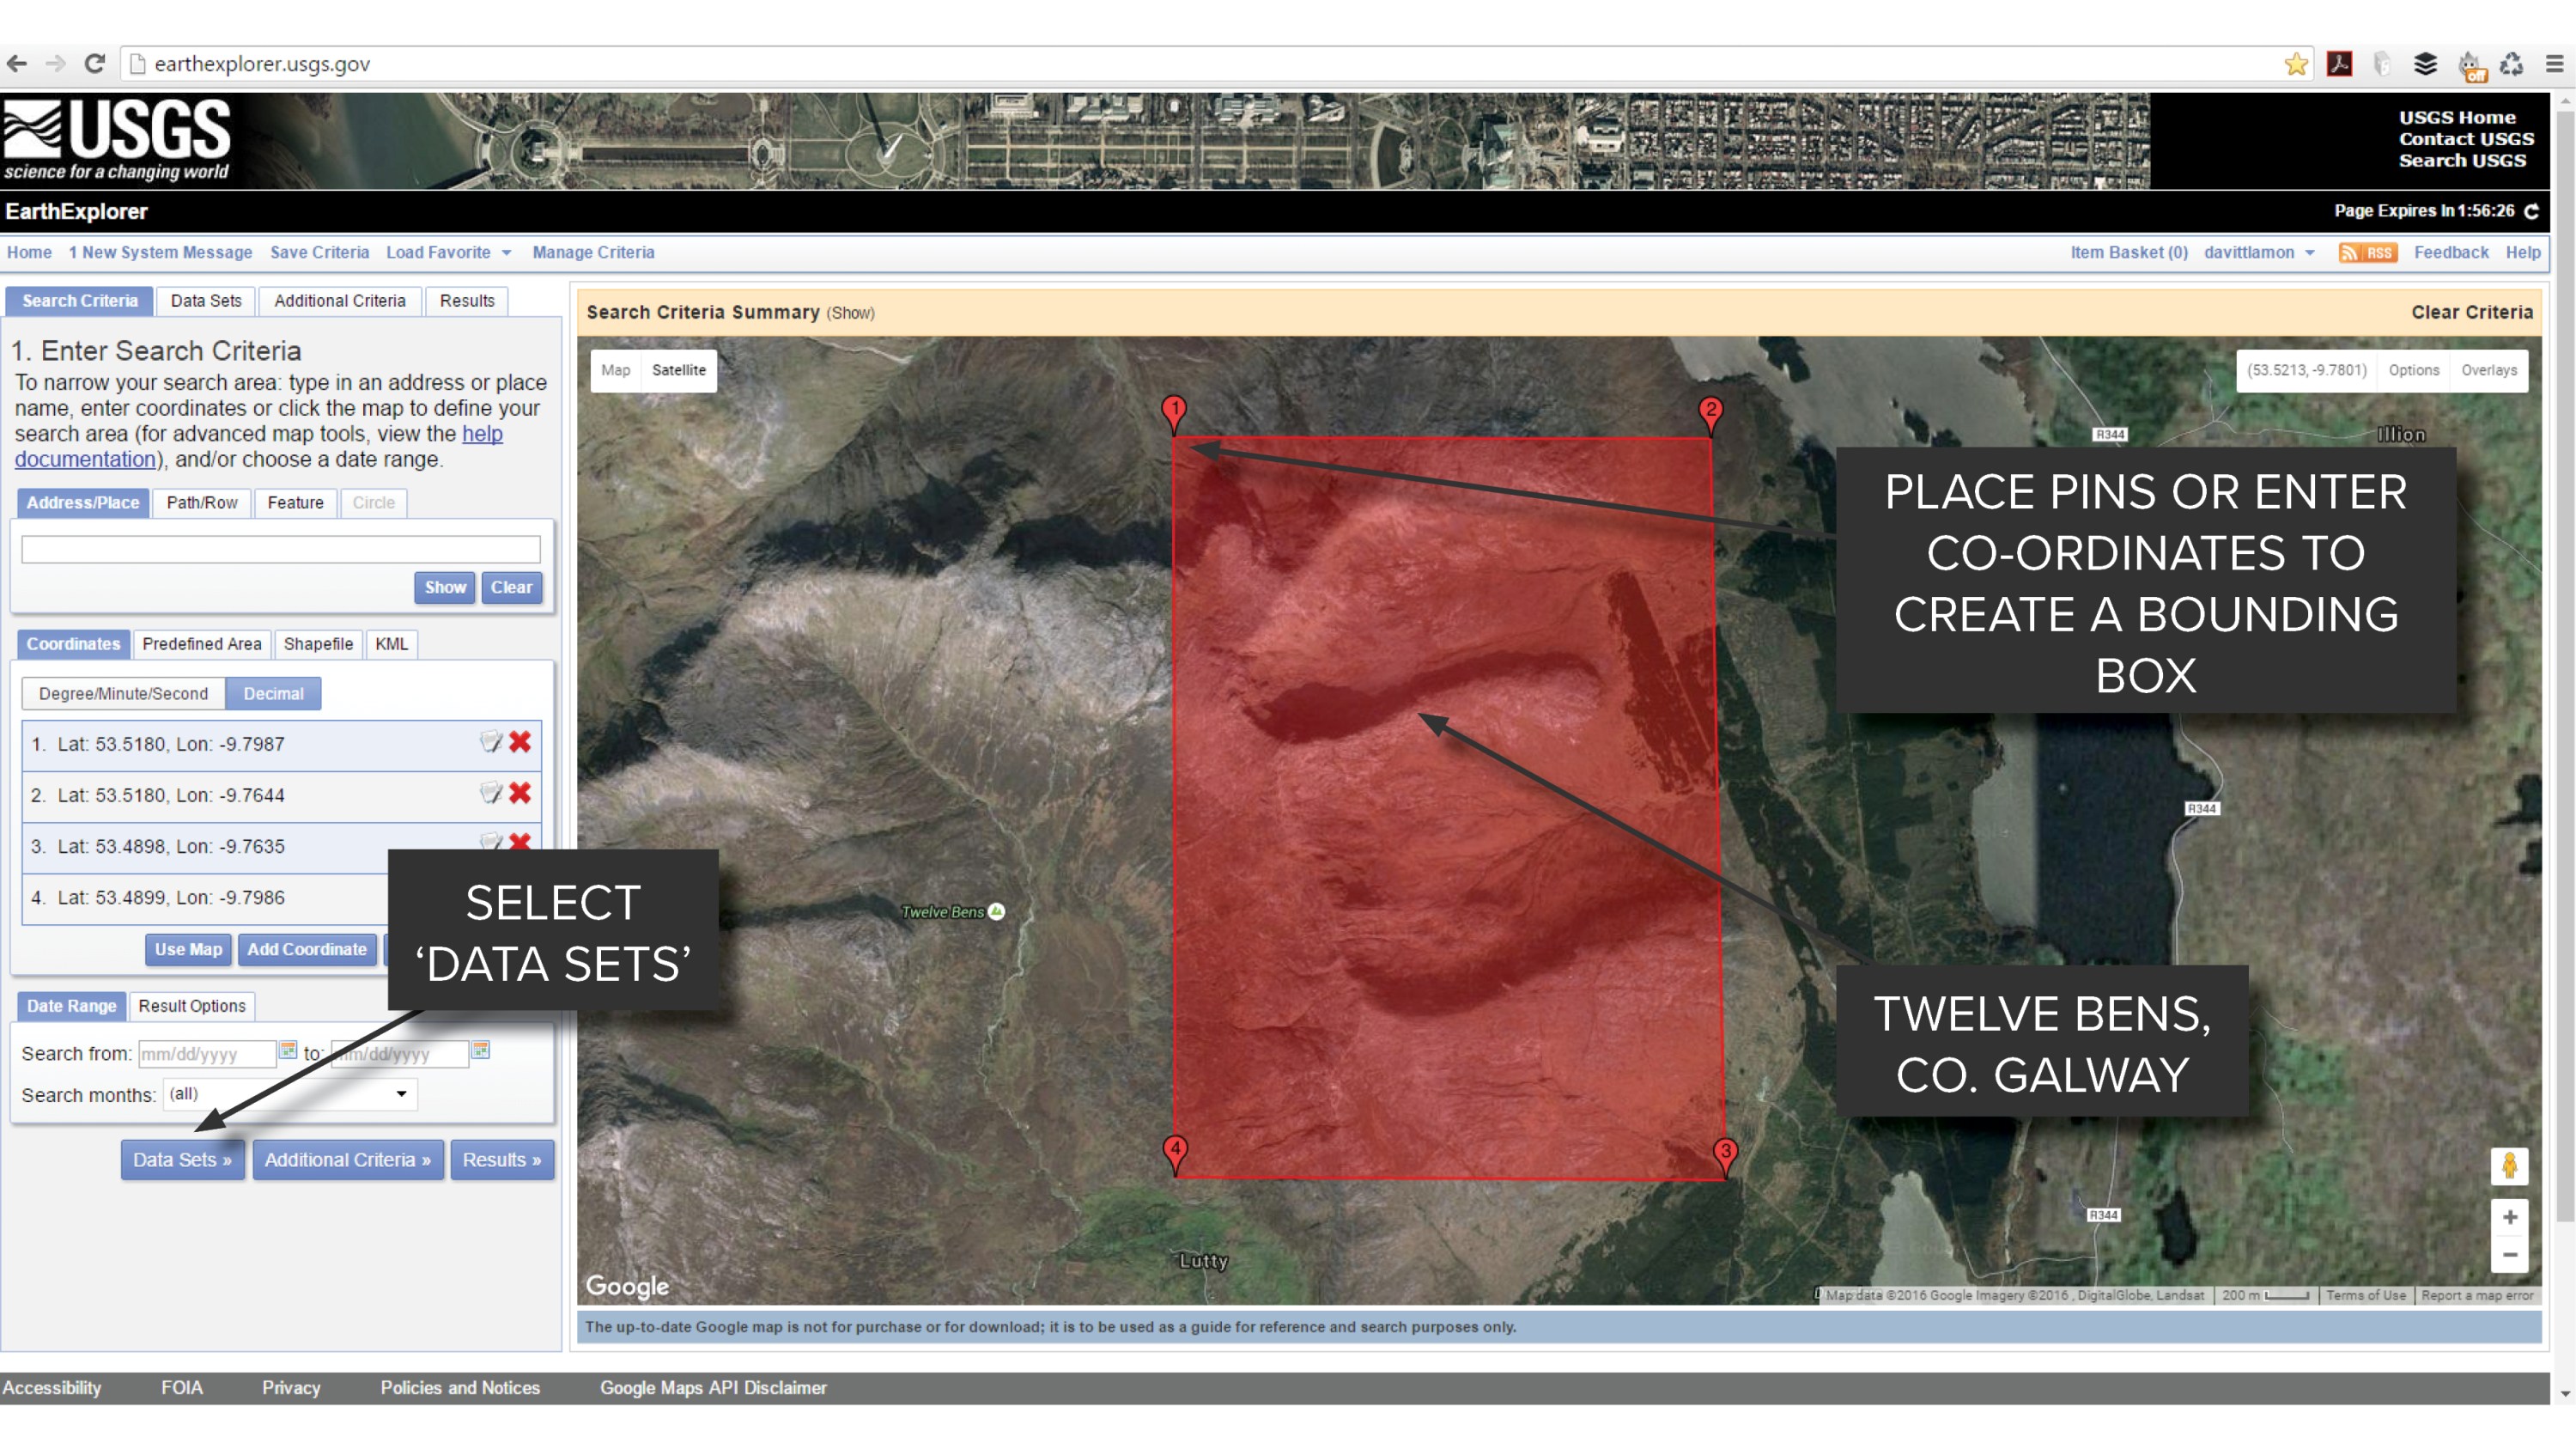Click inside the Address/Place search field
Screen dimensions: 2576x1449
point(279,549)
